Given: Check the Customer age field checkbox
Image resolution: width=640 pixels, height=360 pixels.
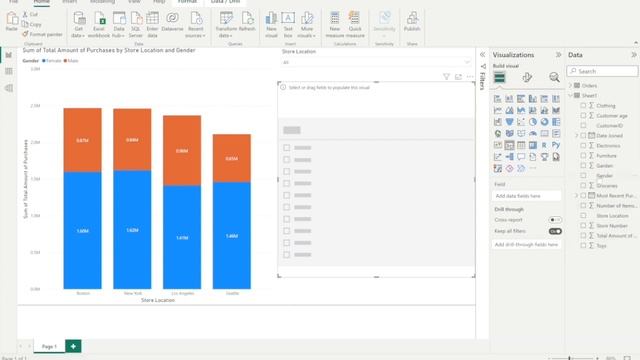Looking at the screenshot, I should coord(583,116).
